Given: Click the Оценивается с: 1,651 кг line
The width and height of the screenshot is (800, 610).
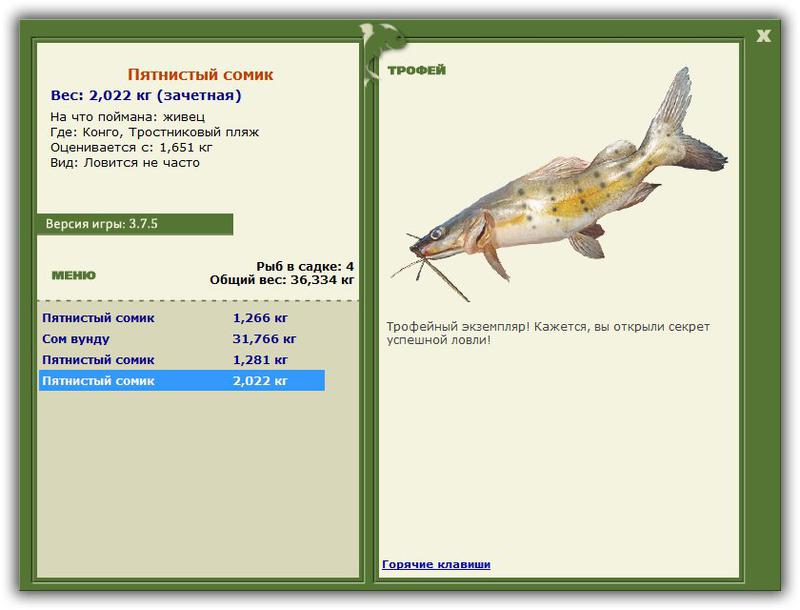Looking at the screenshot, I should click(x=131, y=147).
